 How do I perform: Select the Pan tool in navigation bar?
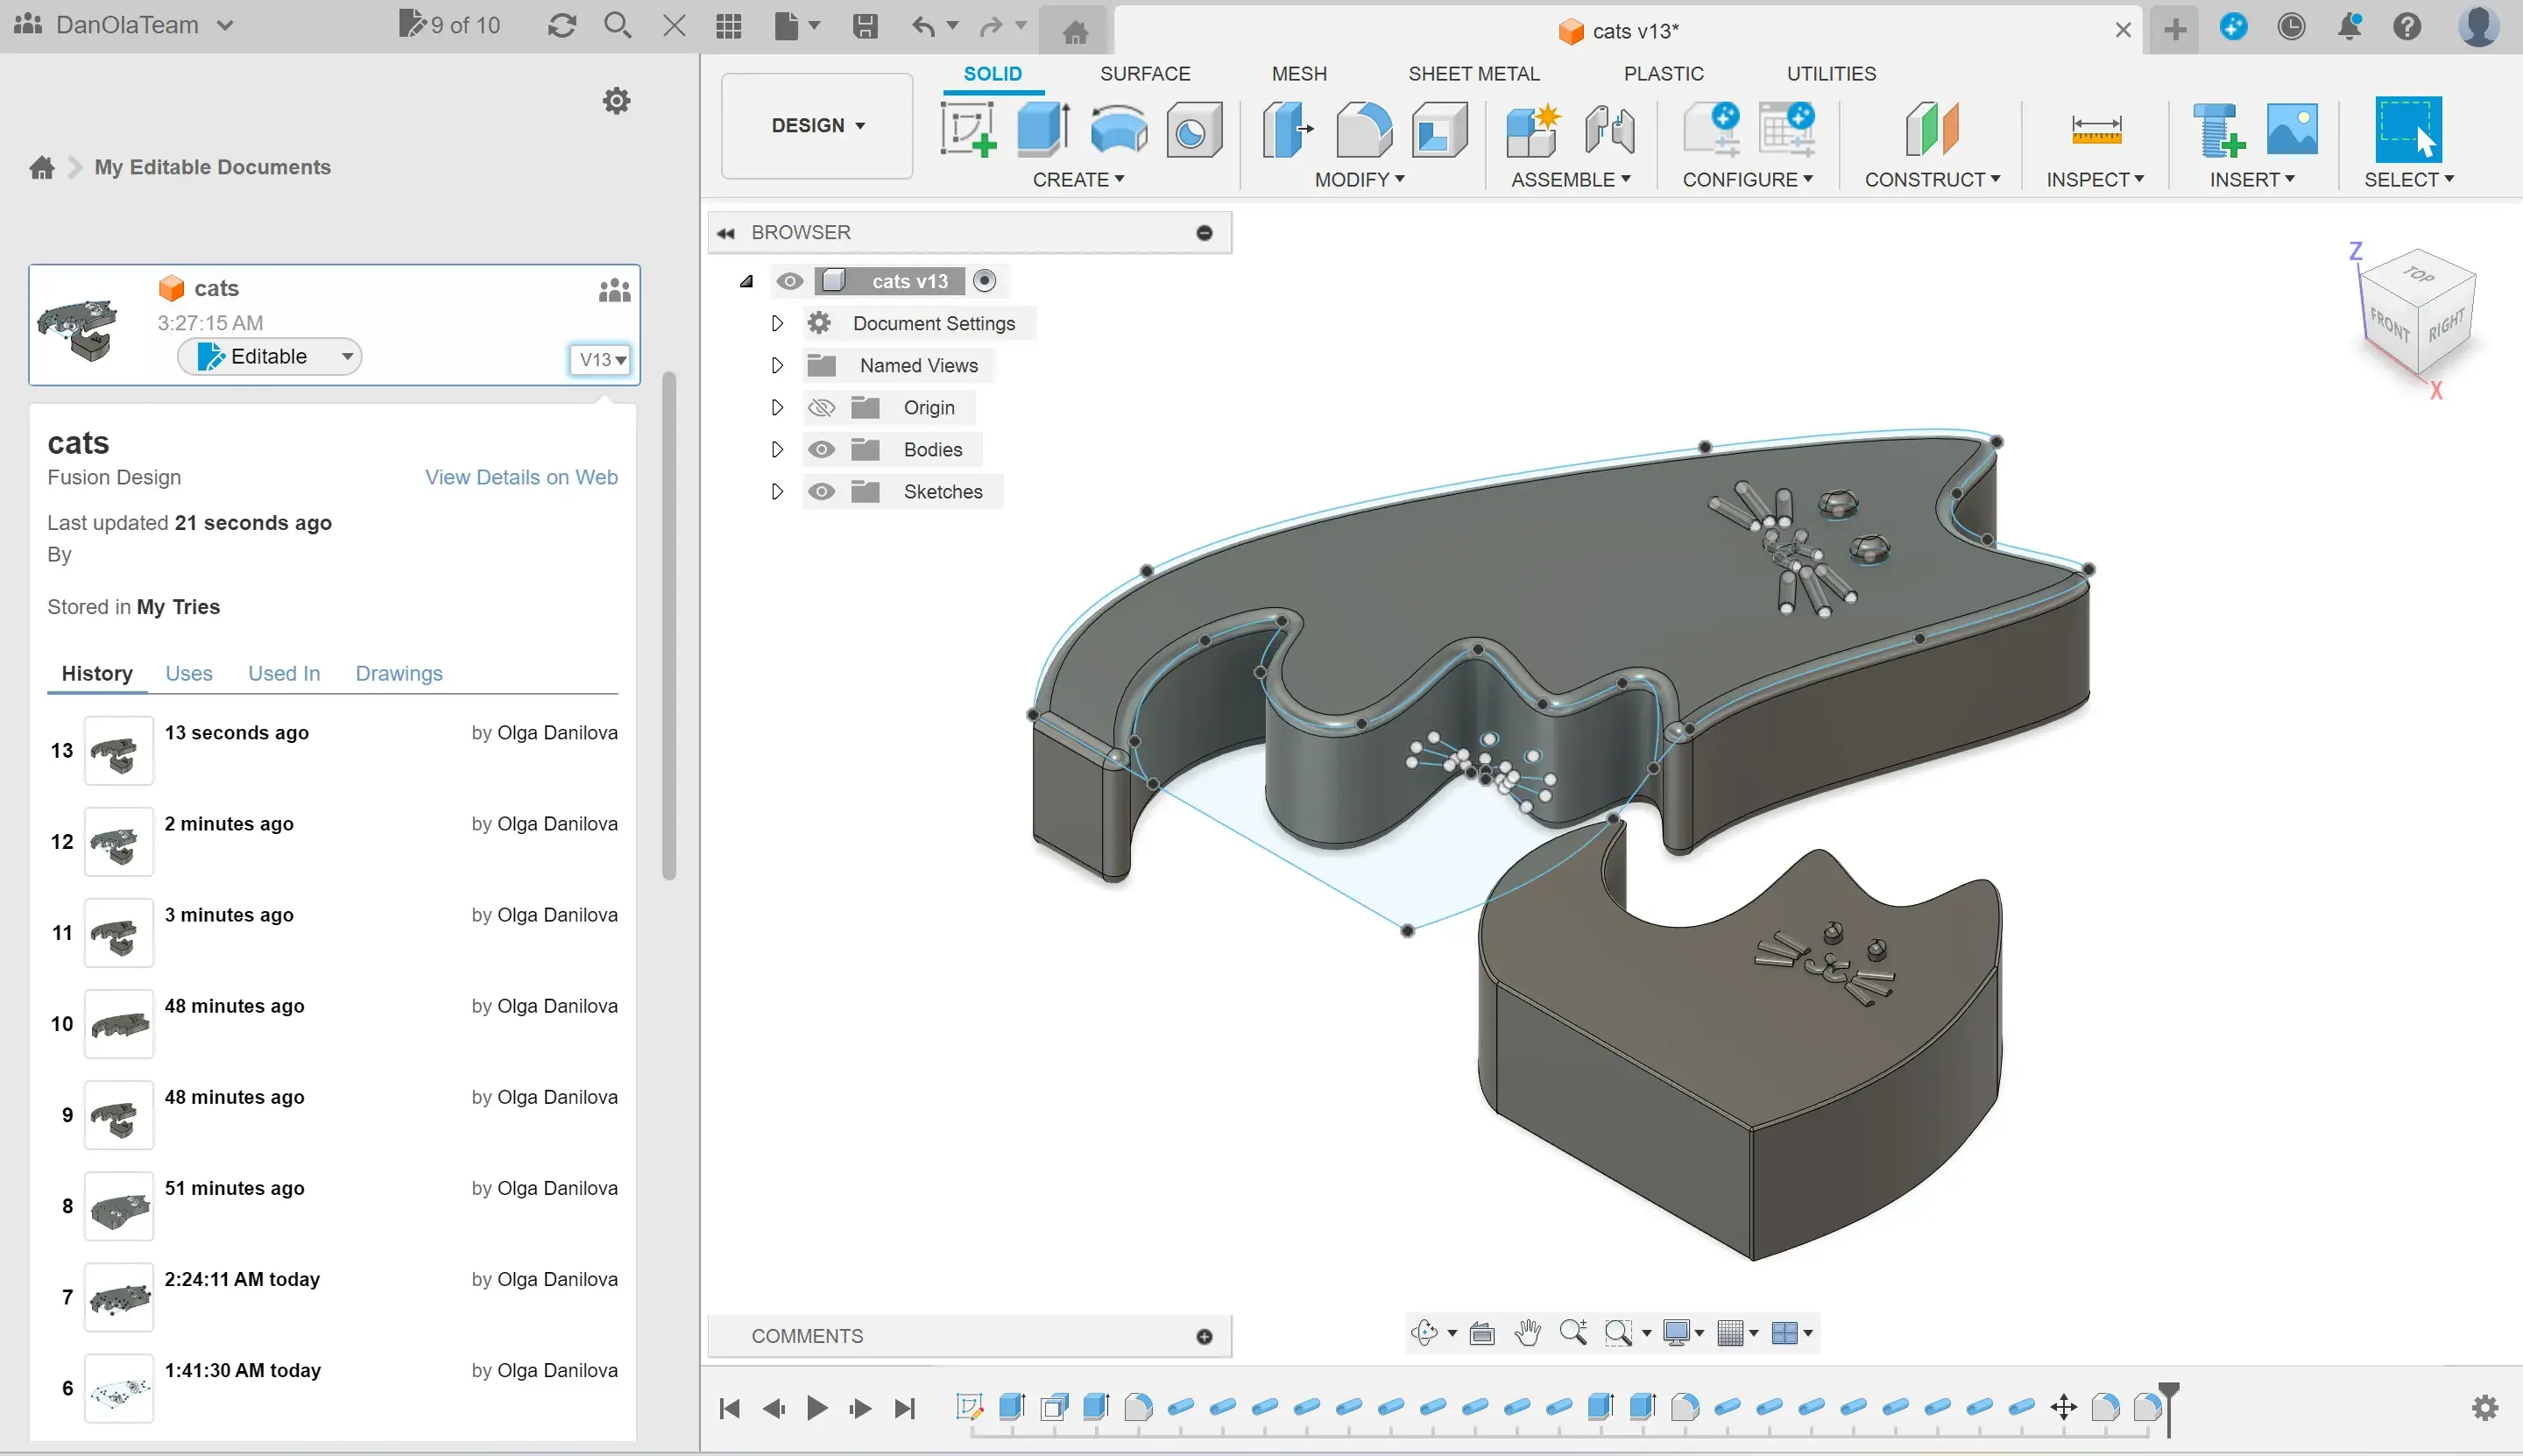click(x=1527, y=1334)
